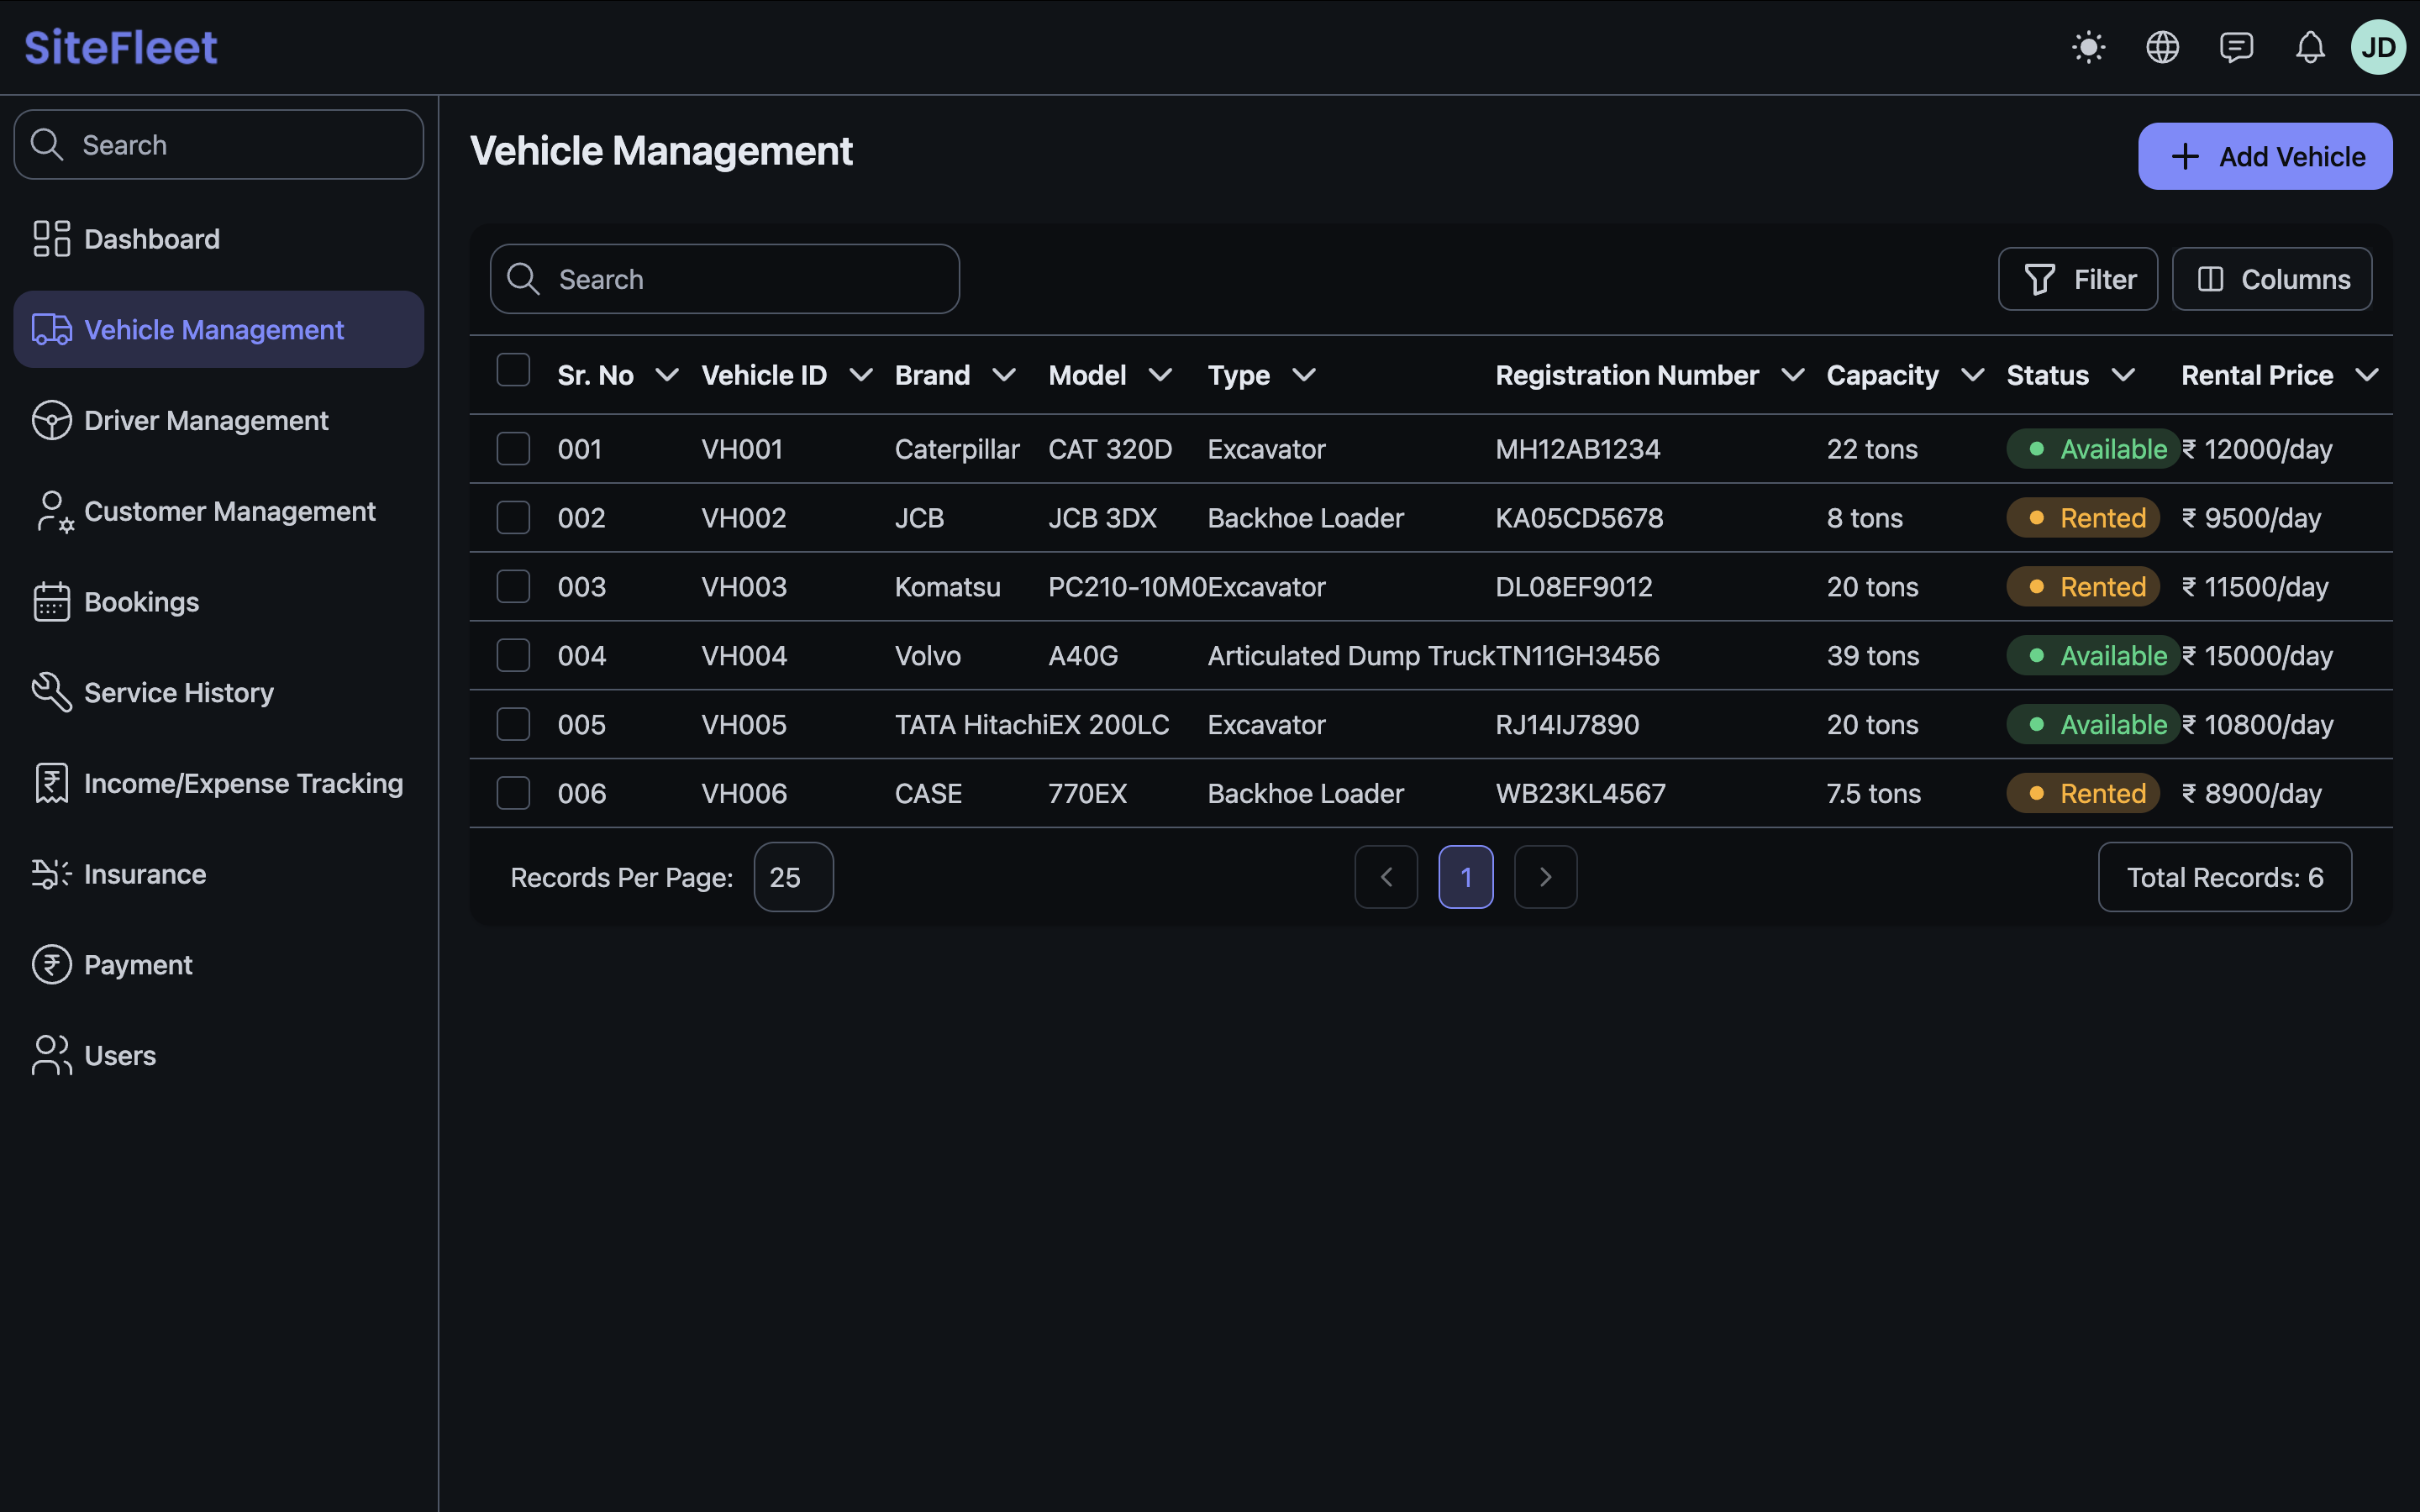Open language globe icon
Image resolution: width=2420 pixels, height=1512 pixels.
(2162, 47)
